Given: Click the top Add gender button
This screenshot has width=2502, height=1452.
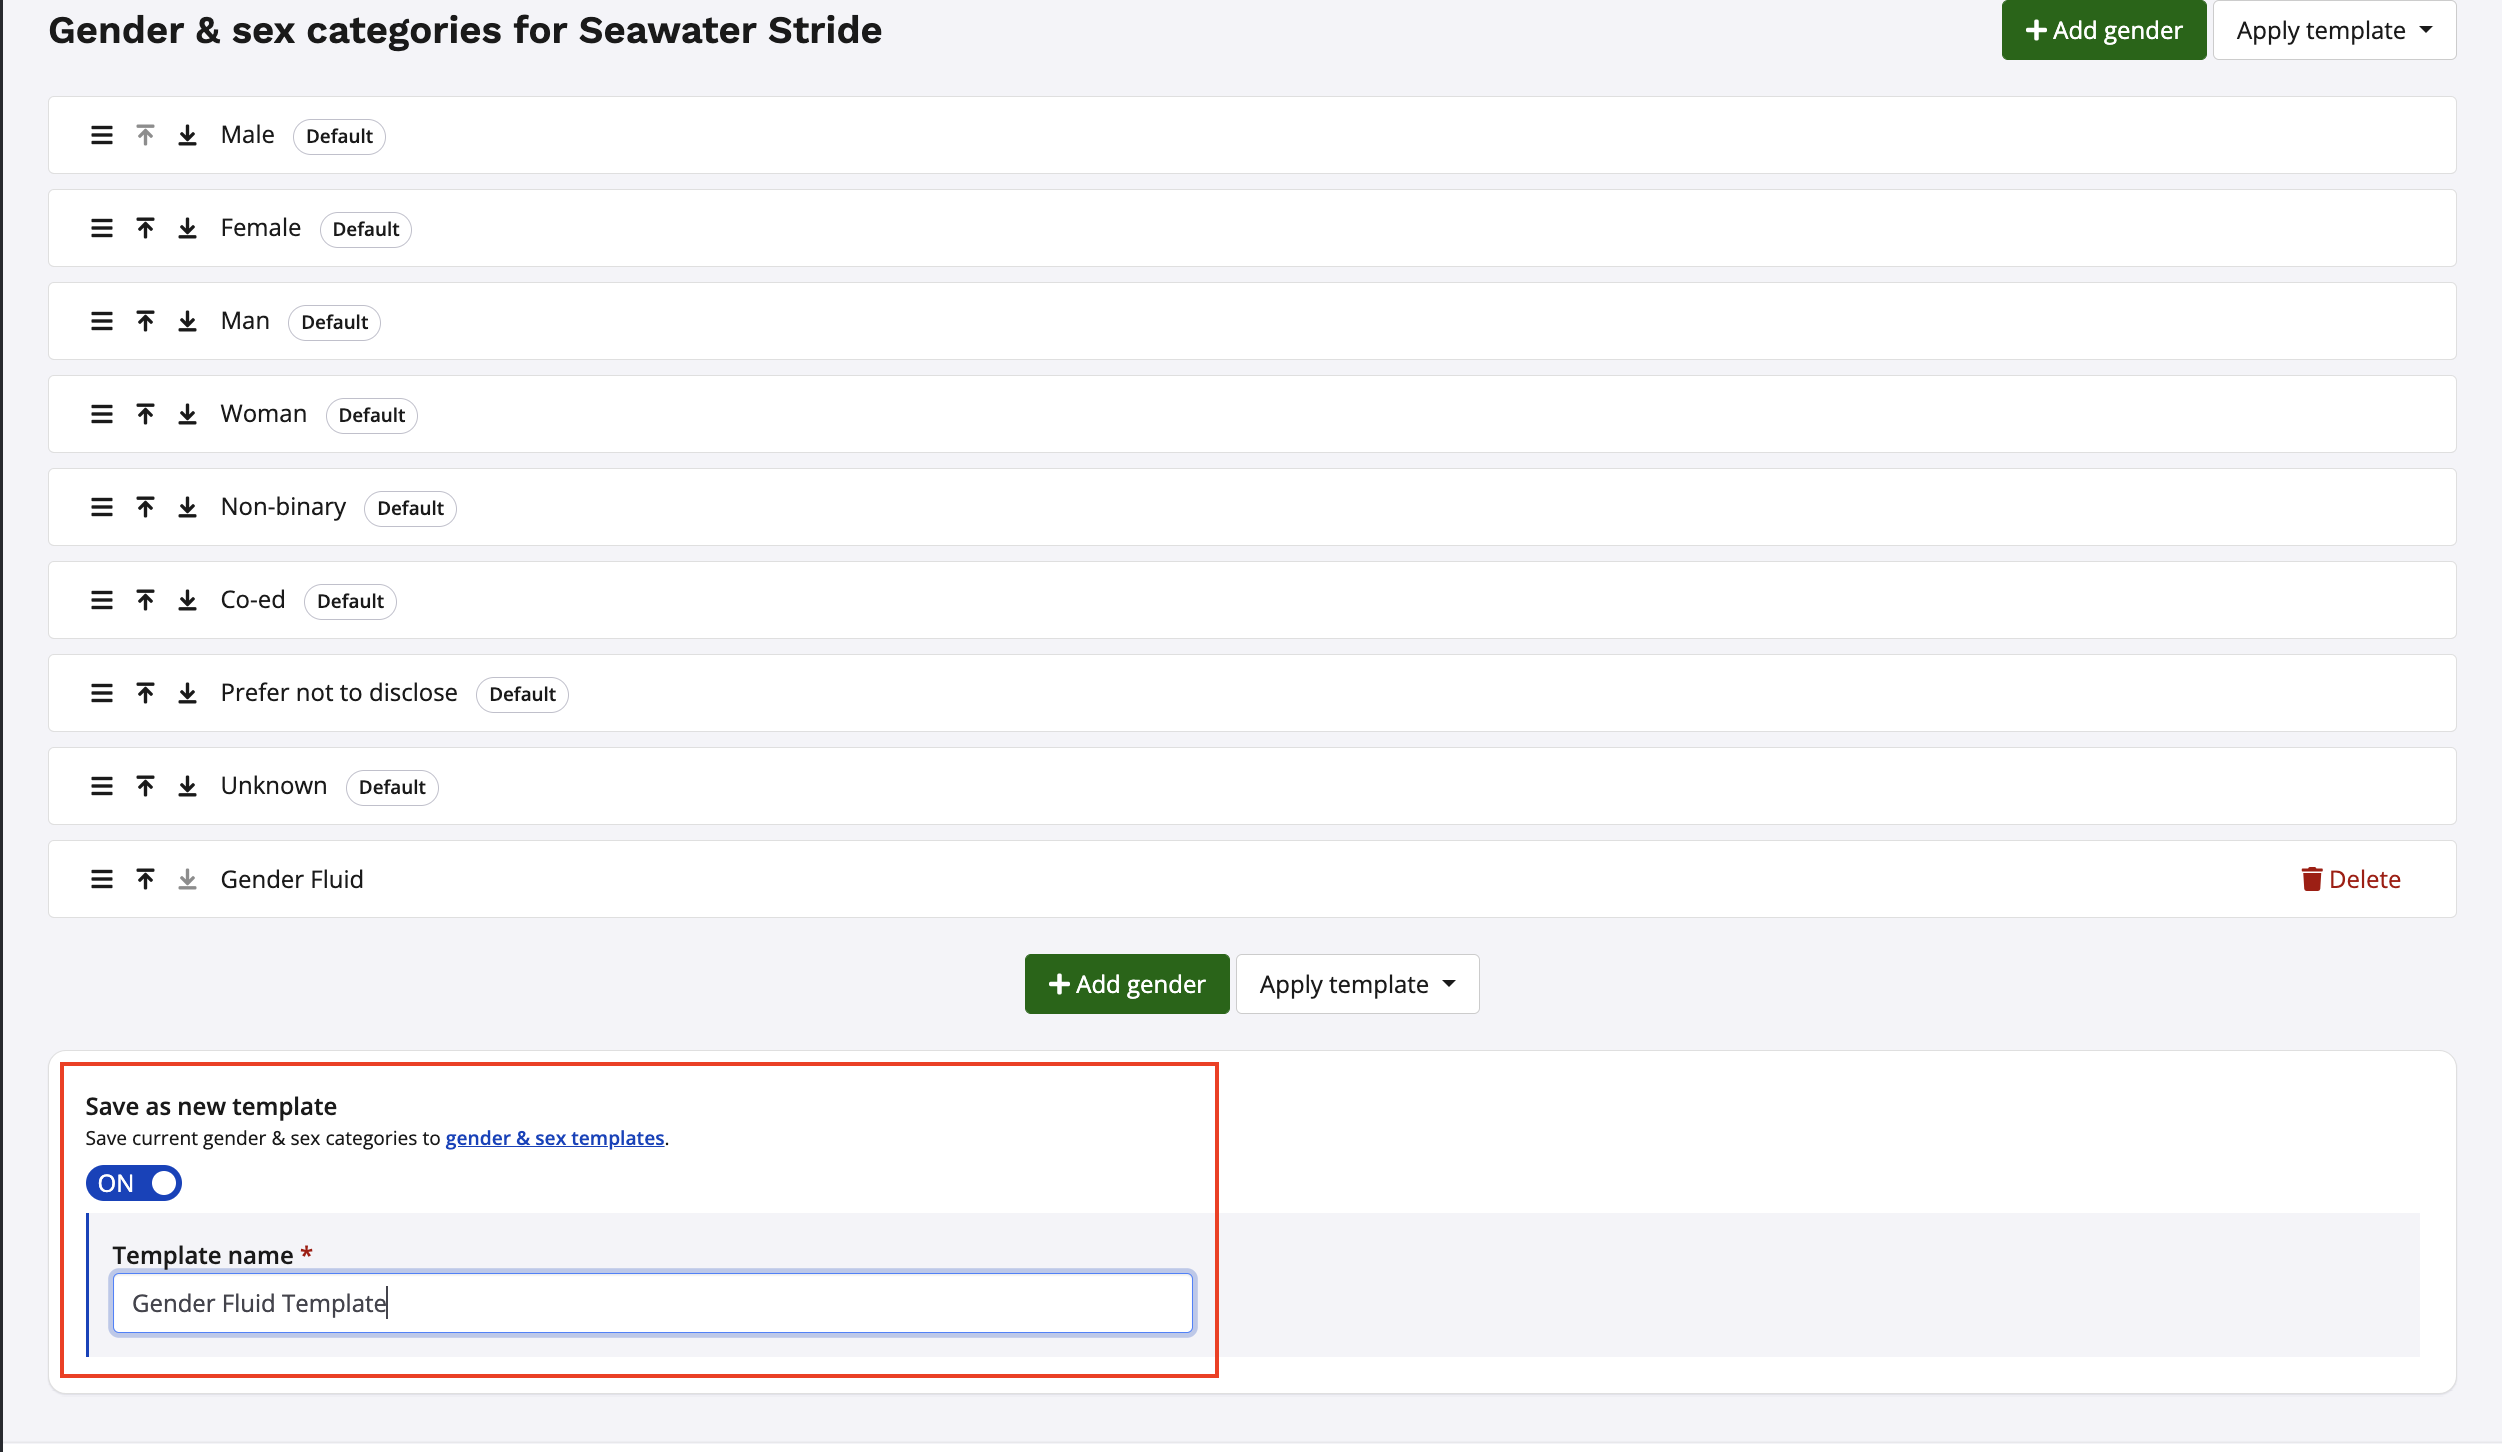Looking at the screenshot, I should (2103, 31).
